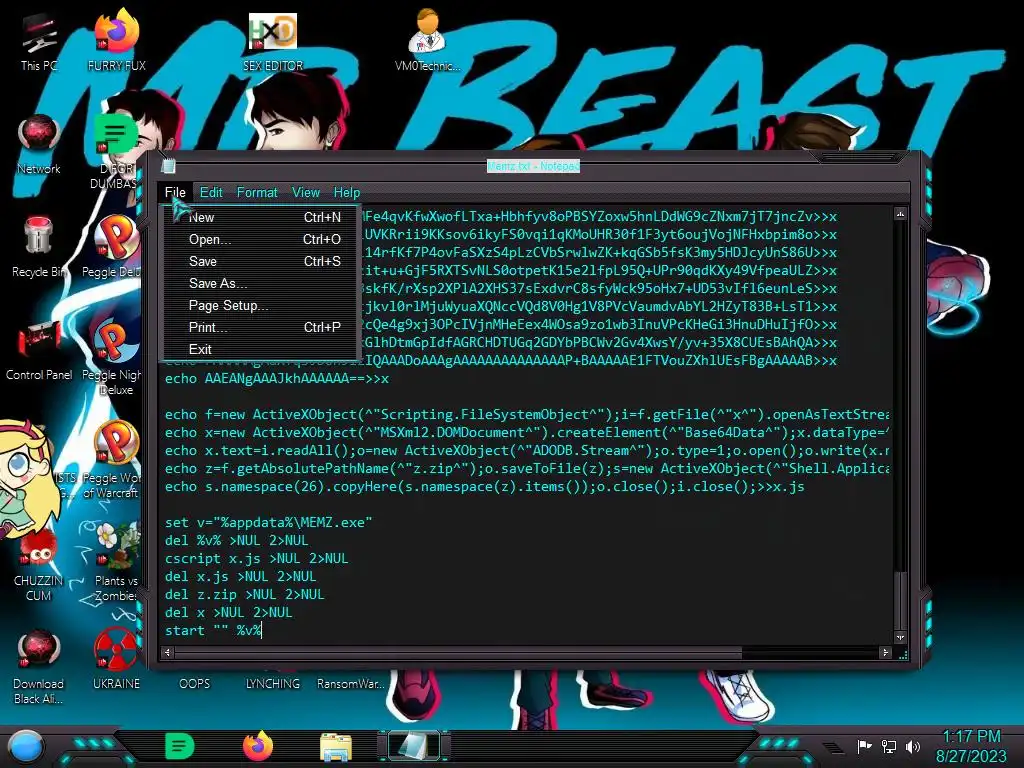
Task: Close the open File menu header
Action: [x=175, y=192]
